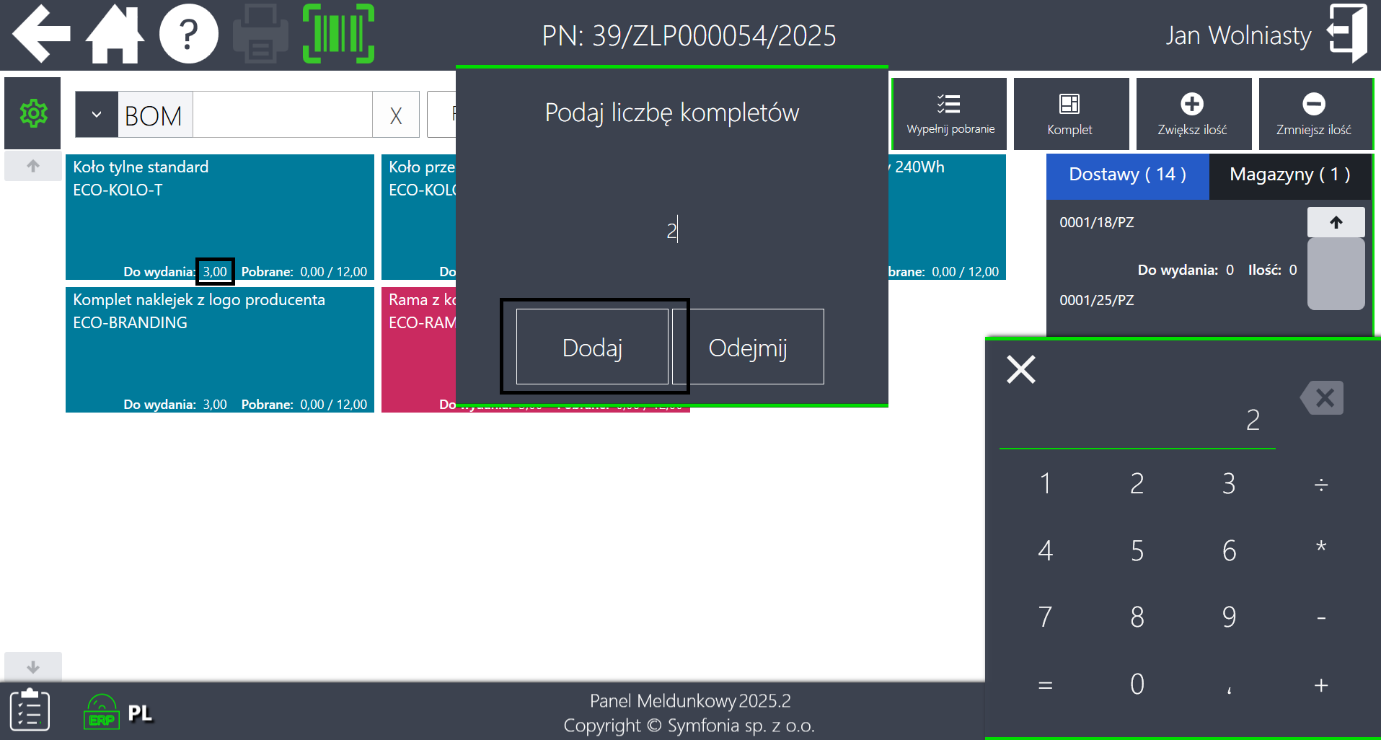Screen dimensions: 1381x740
Task: Click the ERP connection status icon
Action: (102, 711)
